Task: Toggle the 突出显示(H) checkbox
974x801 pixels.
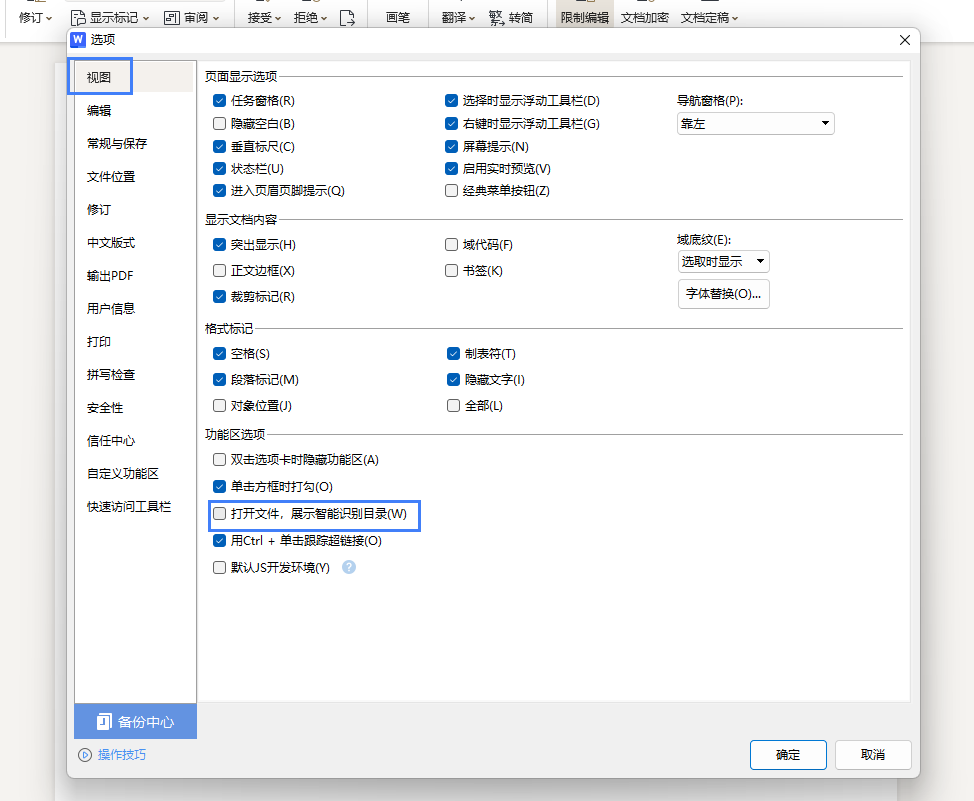Action: point(219,245)
